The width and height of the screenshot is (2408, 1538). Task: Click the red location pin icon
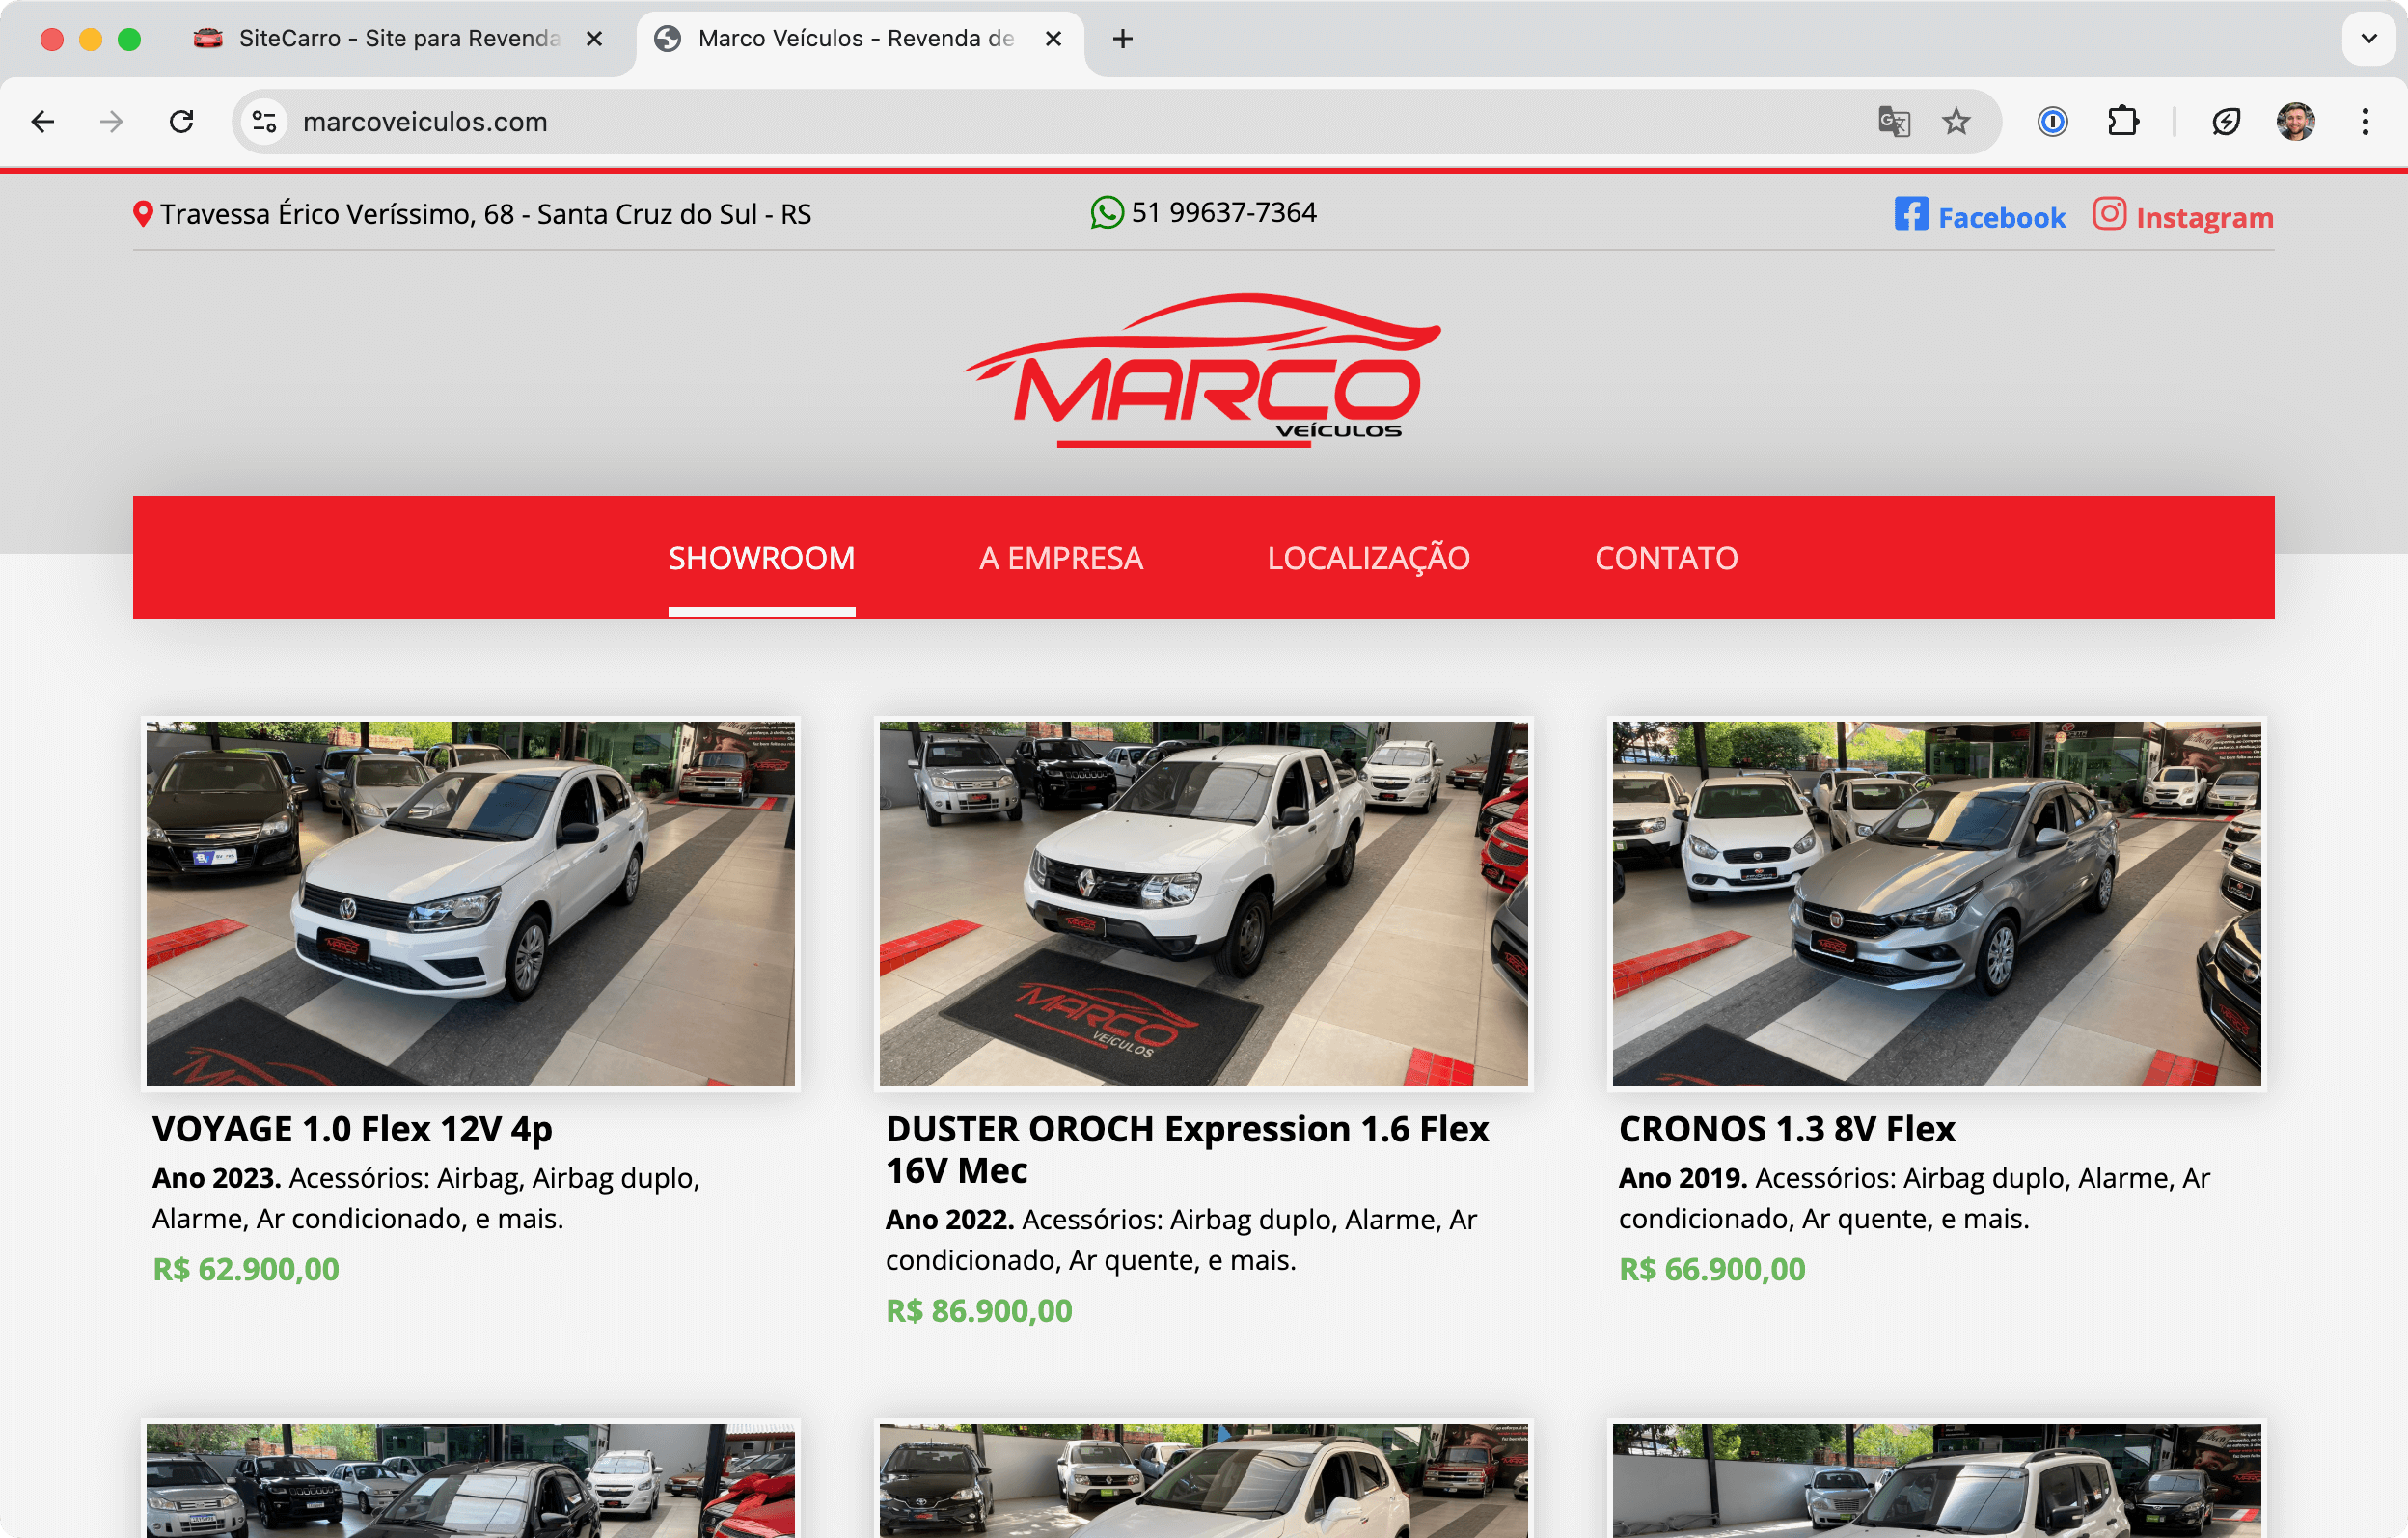(x=143, y=214)
